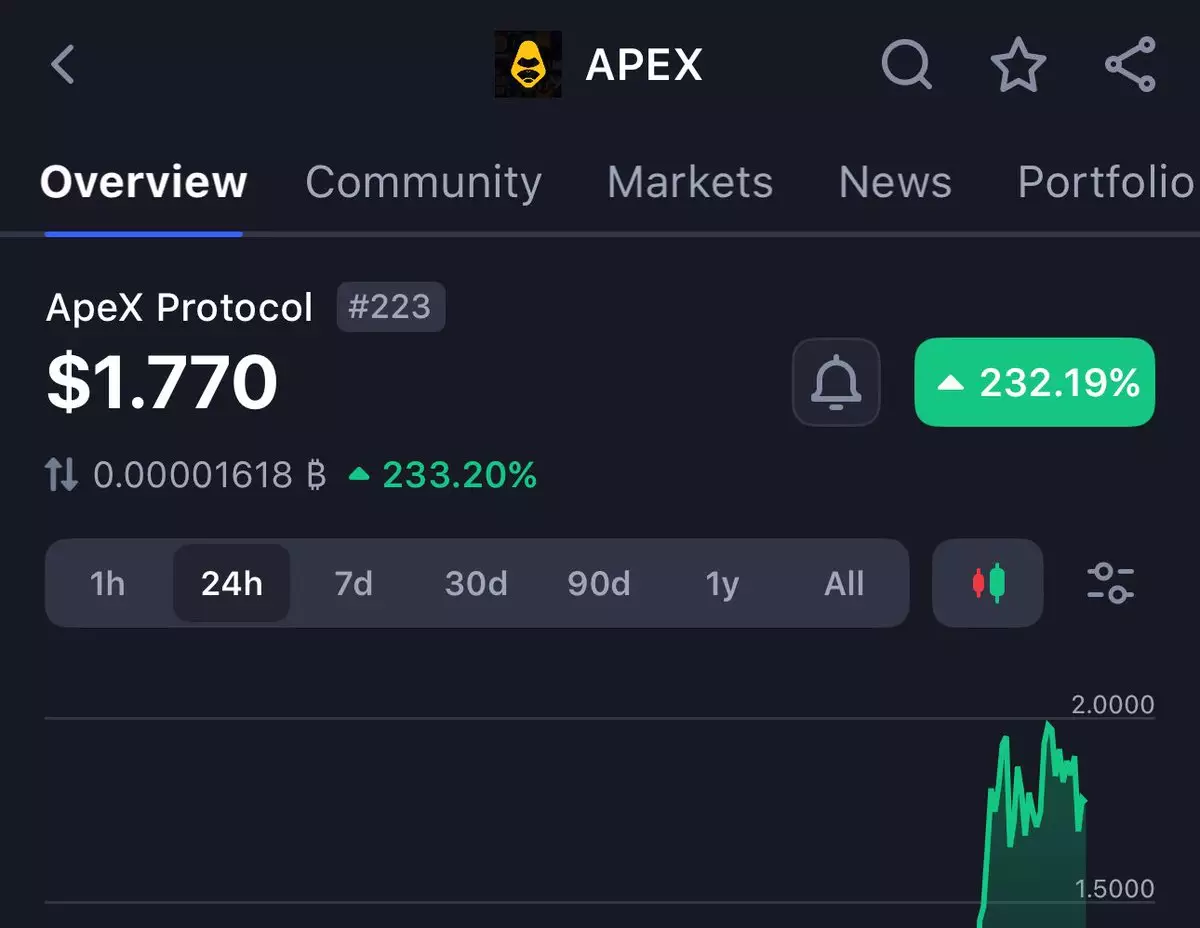Swap price currency with arrows icon

[62, 475]
